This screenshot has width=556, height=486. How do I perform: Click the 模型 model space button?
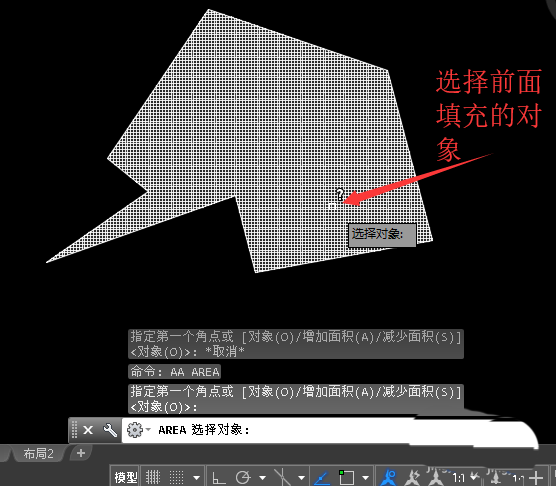tap(126, 477)
